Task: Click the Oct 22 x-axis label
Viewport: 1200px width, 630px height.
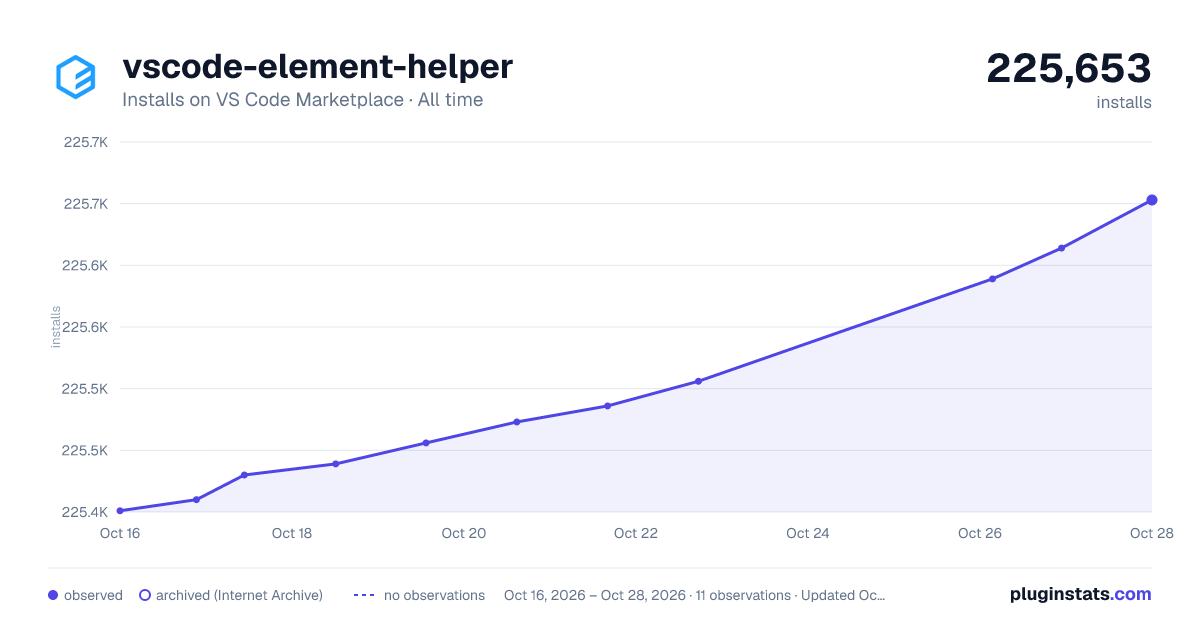Action: [x=636, y=533]
